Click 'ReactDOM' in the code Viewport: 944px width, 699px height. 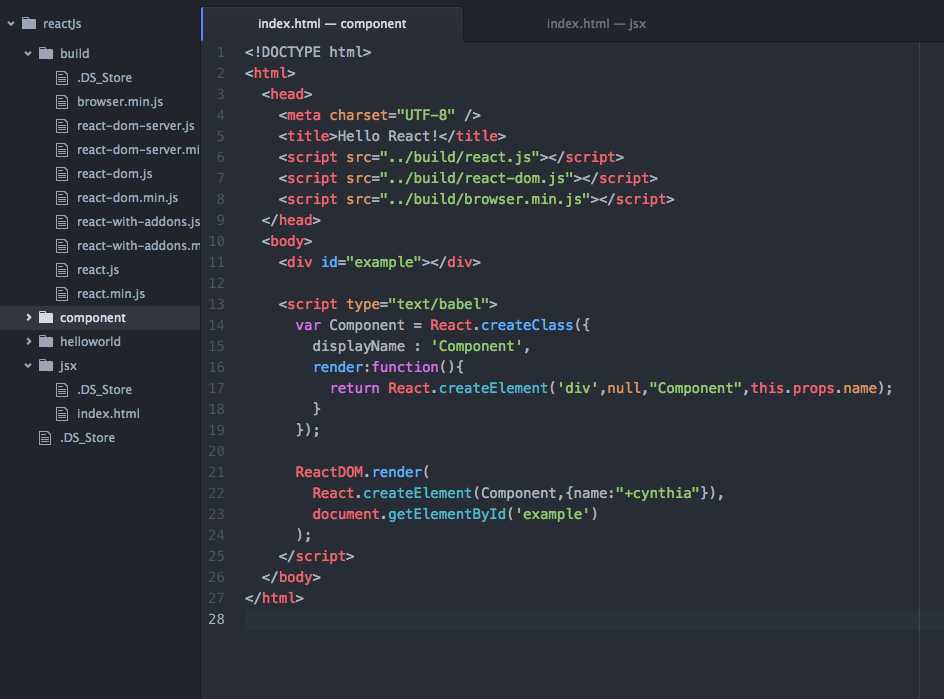tap(329, 472)
